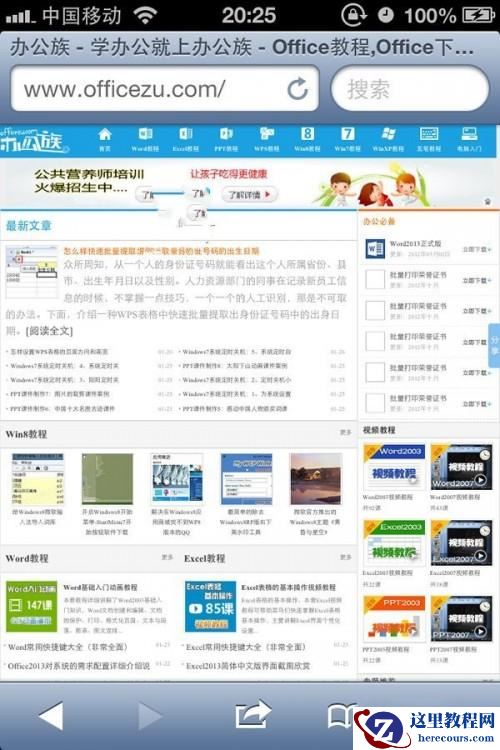
Task: Tap the browser share icon
Action: pos(253,714)
